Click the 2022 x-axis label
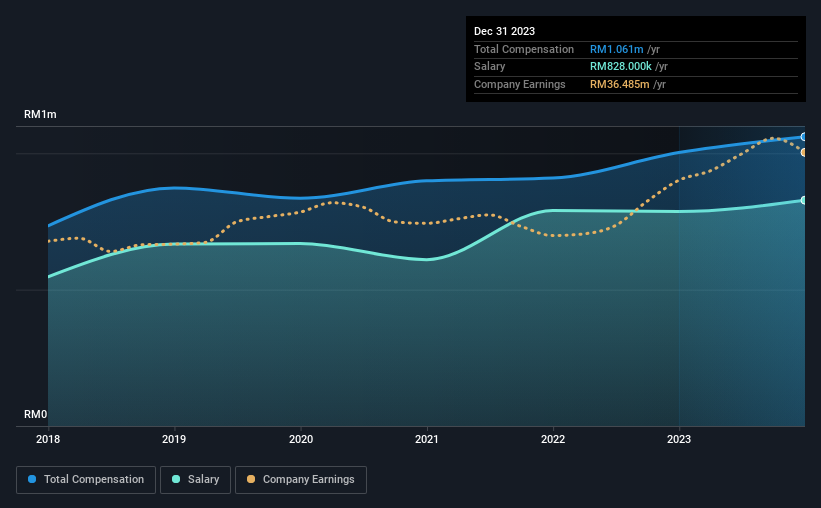This screenshot has width=821, height=508. click(x=553, y=439)
